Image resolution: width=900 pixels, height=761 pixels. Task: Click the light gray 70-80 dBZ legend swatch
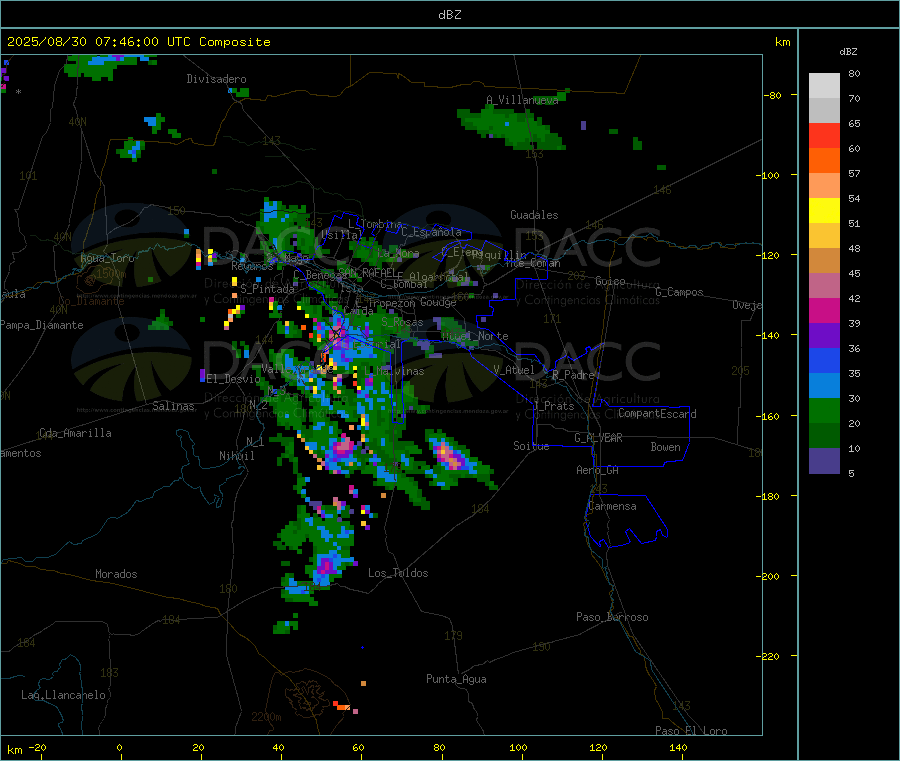824,86
